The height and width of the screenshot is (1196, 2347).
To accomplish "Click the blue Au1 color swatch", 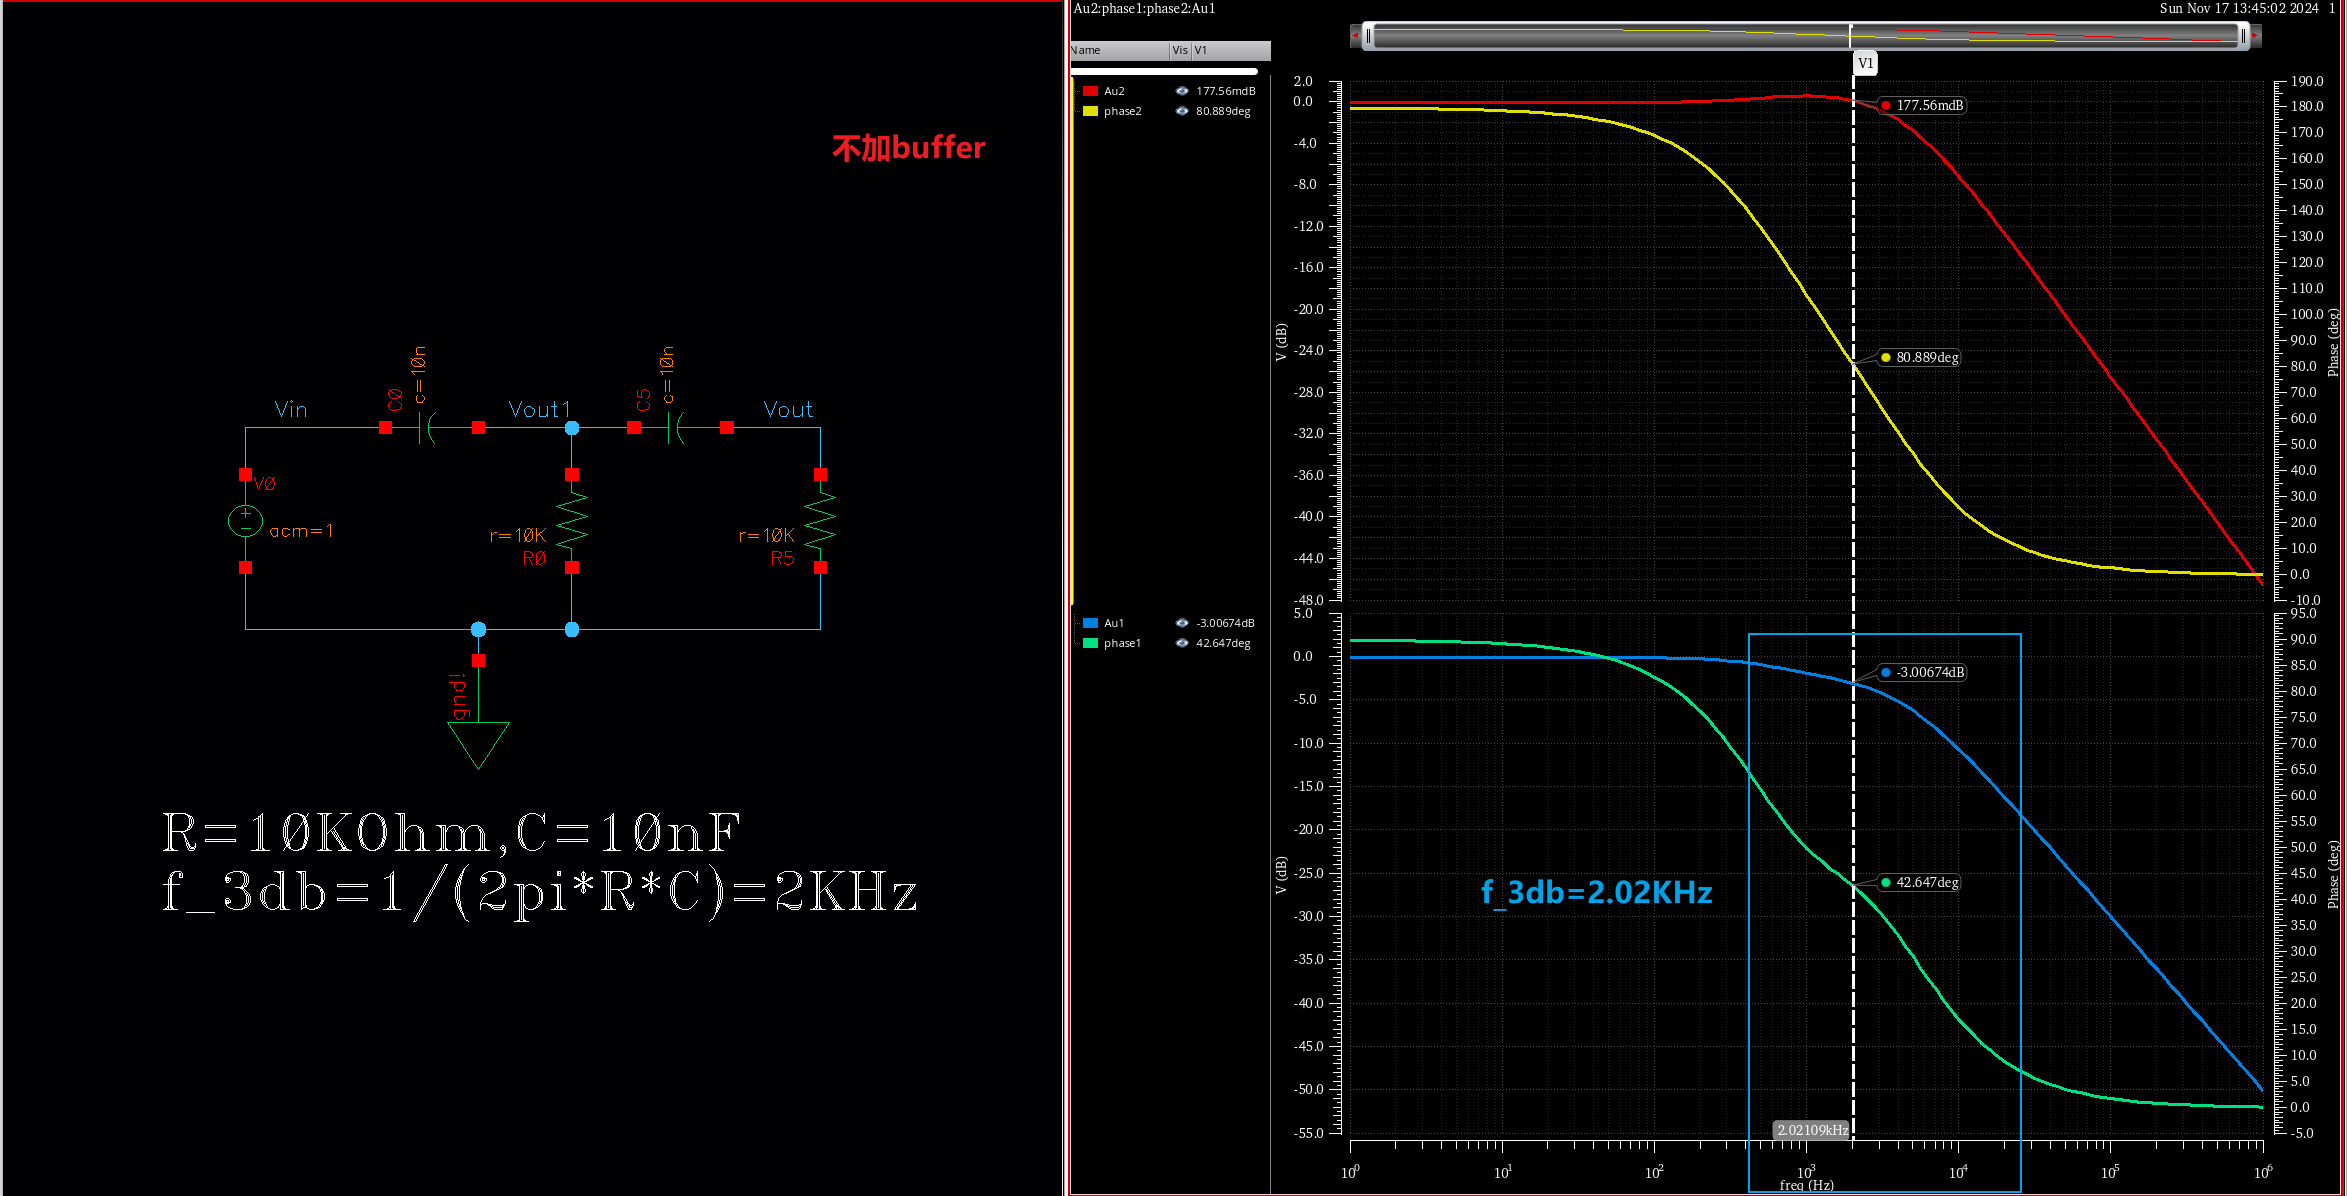I will 1090,623.
